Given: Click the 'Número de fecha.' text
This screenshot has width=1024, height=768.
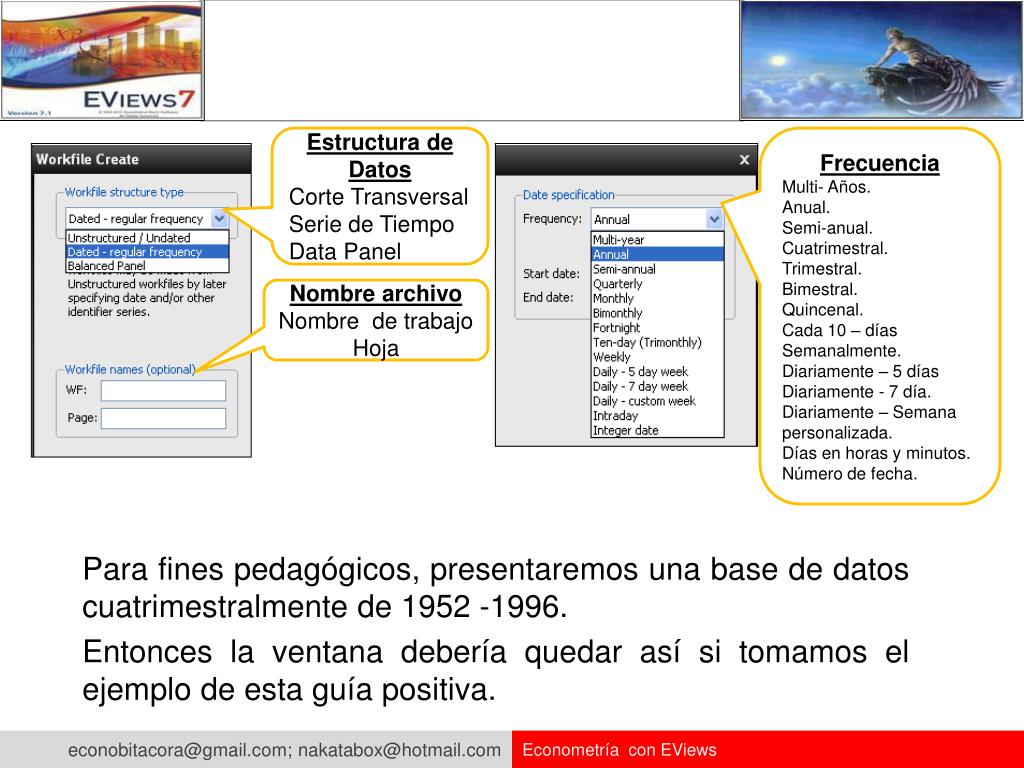Looking at the screenshot, I should (850, 474).
